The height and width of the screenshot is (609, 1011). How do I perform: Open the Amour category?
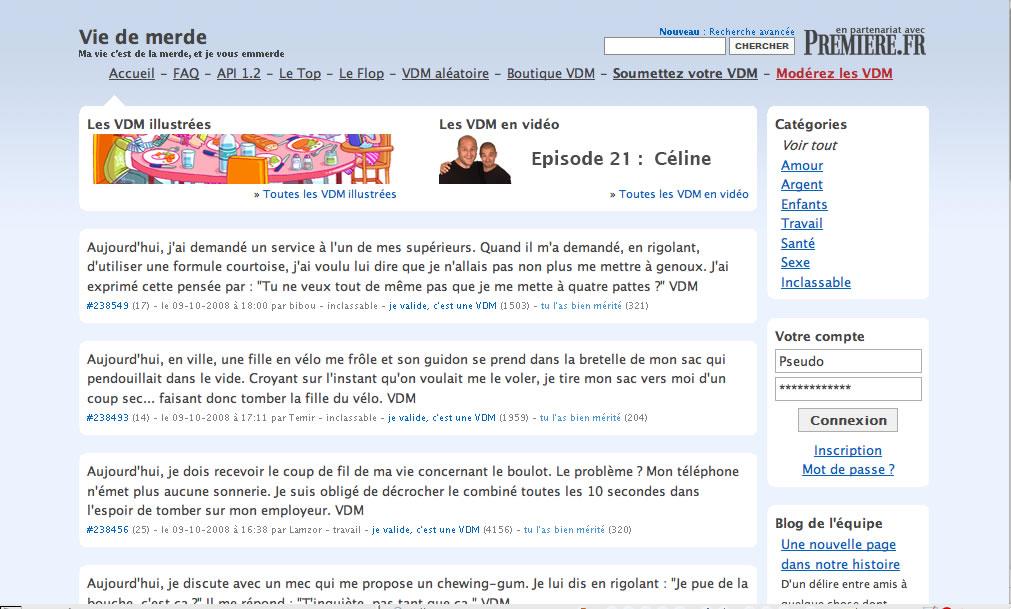click(802, 166)
